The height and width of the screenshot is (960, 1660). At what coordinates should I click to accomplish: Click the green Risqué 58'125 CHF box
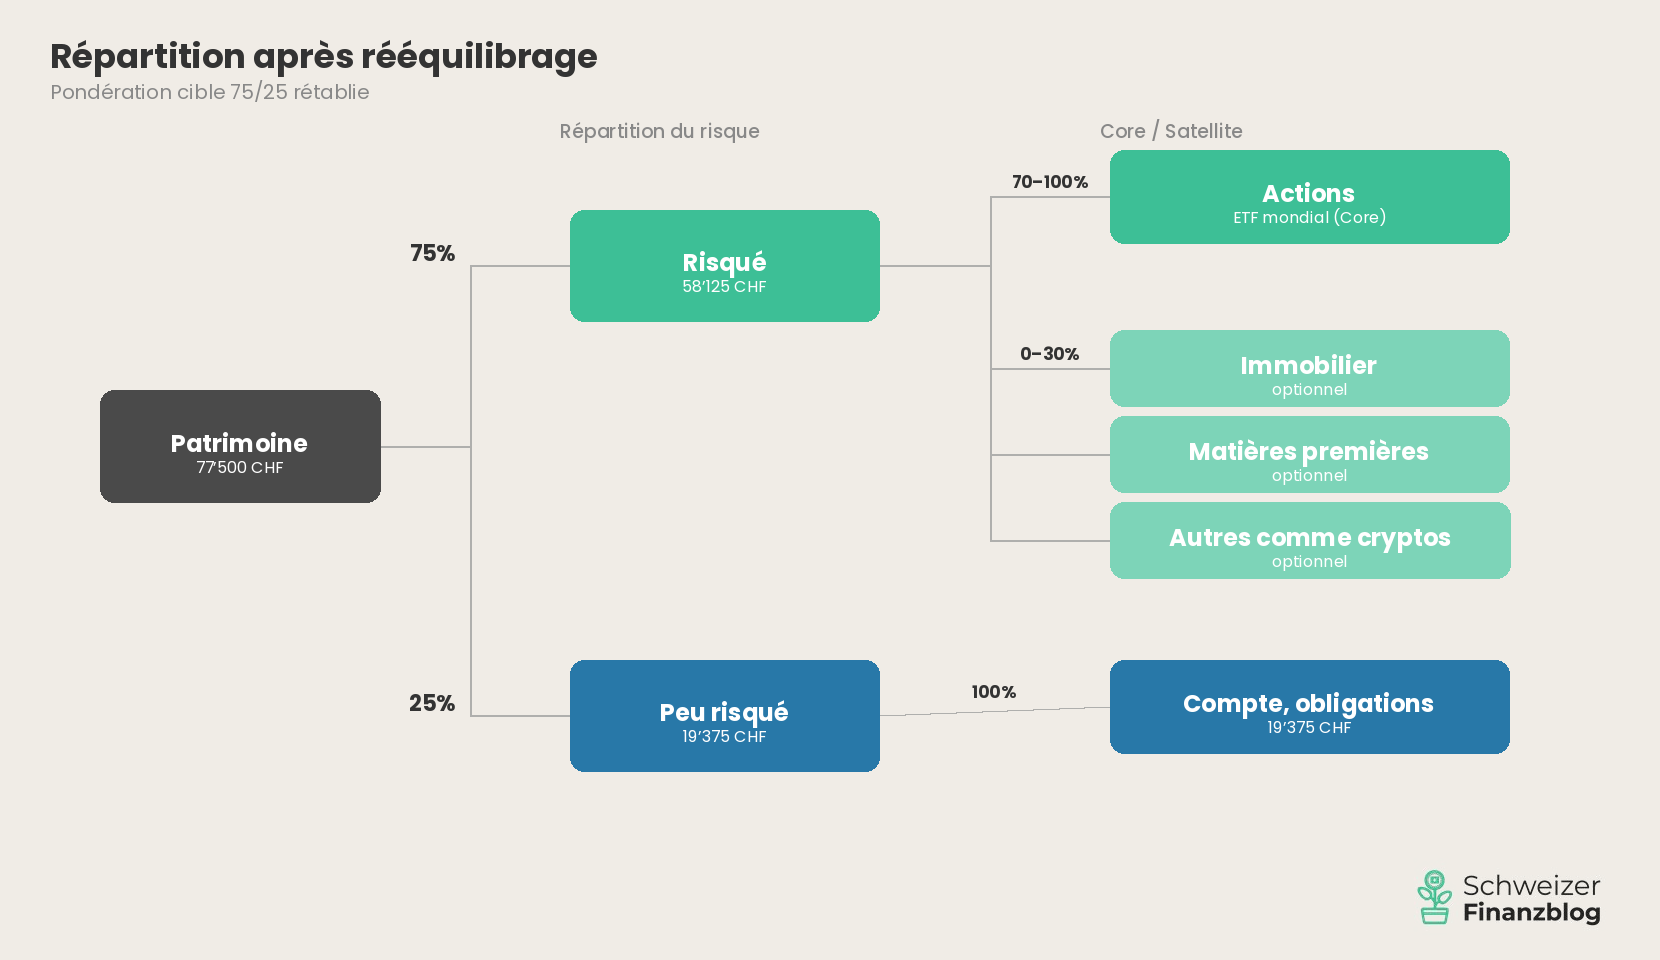(x=724, y=266)
